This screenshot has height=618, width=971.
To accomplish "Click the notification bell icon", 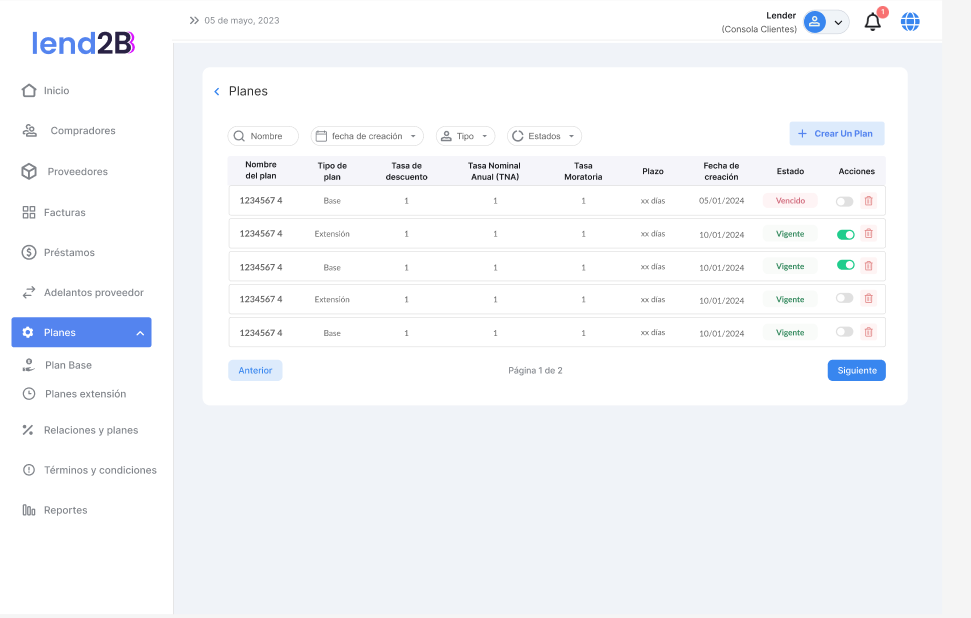I will (873, 22).
